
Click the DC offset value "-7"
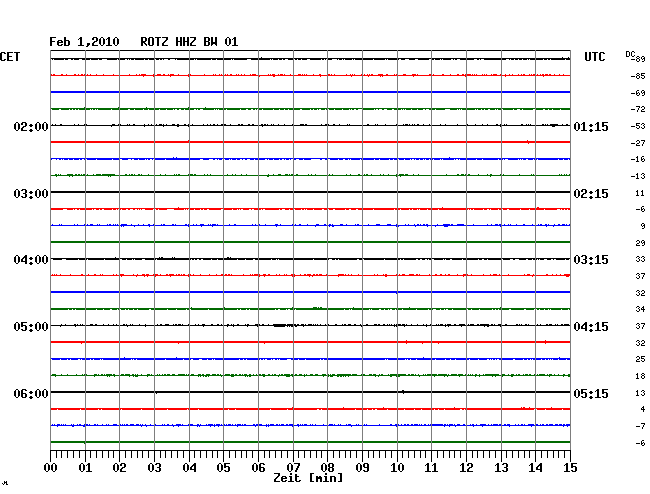640,426
